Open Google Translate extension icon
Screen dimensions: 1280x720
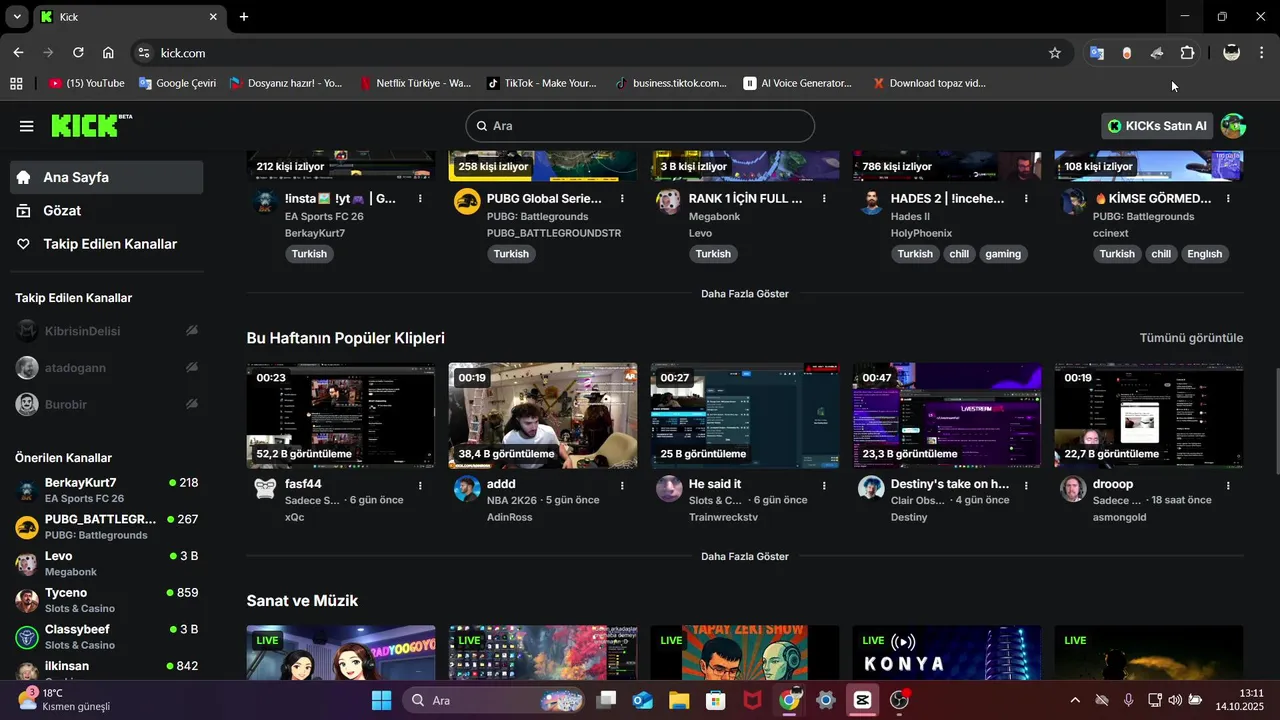[x=1097, y=53]
